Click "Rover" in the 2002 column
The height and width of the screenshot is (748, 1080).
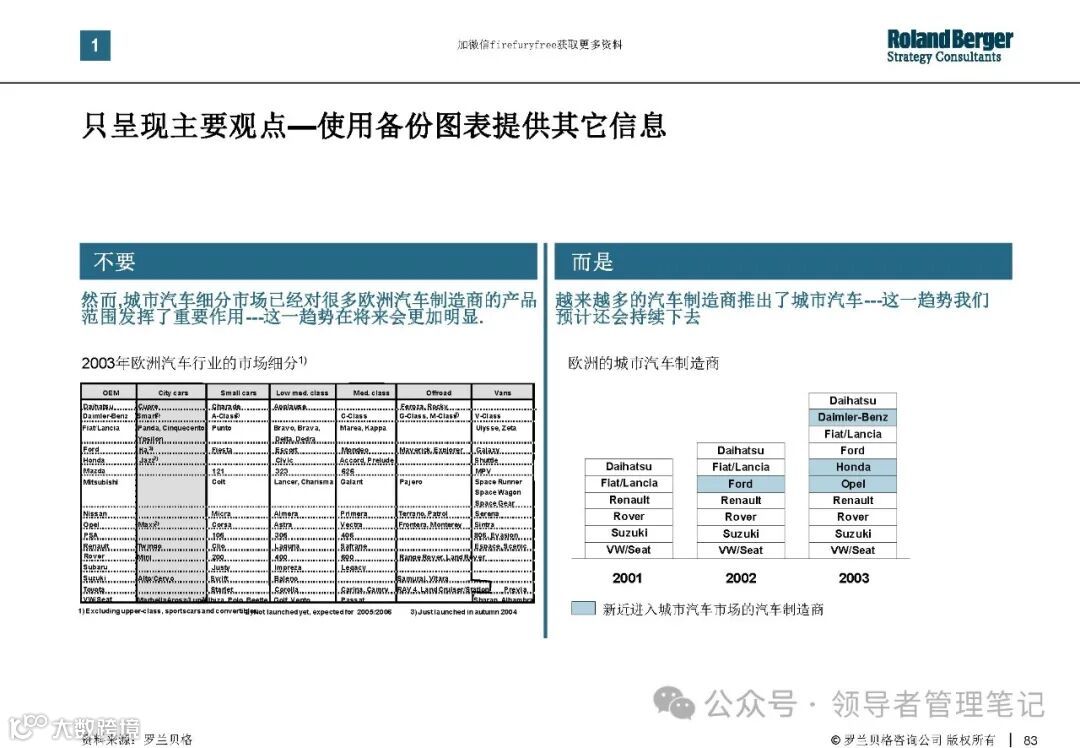click(740, 517)
